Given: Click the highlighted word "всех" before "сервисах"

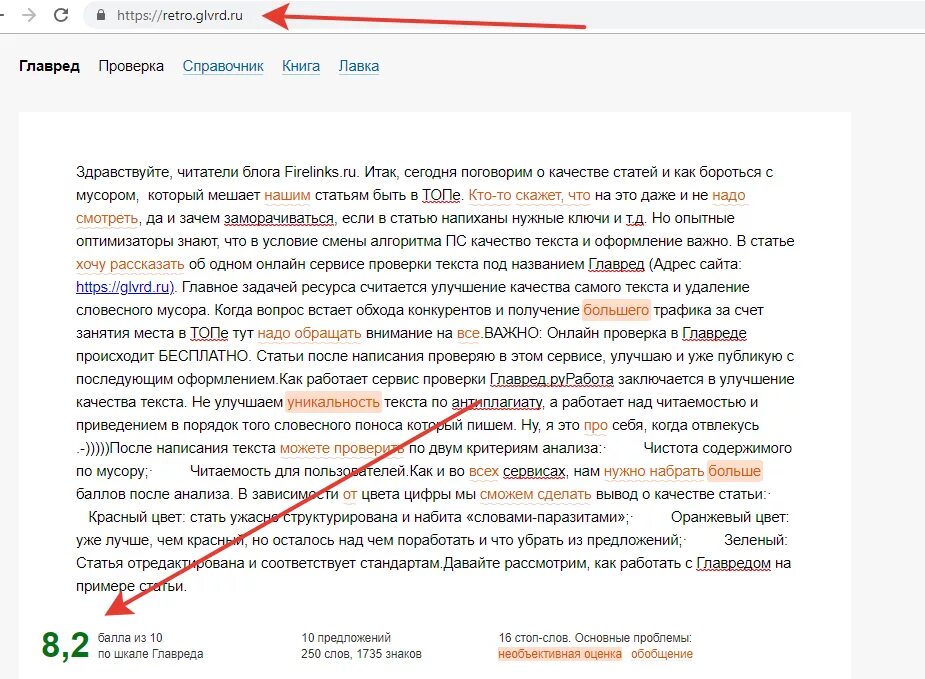Looking at the screenshot, I should (x=484, y=471).
